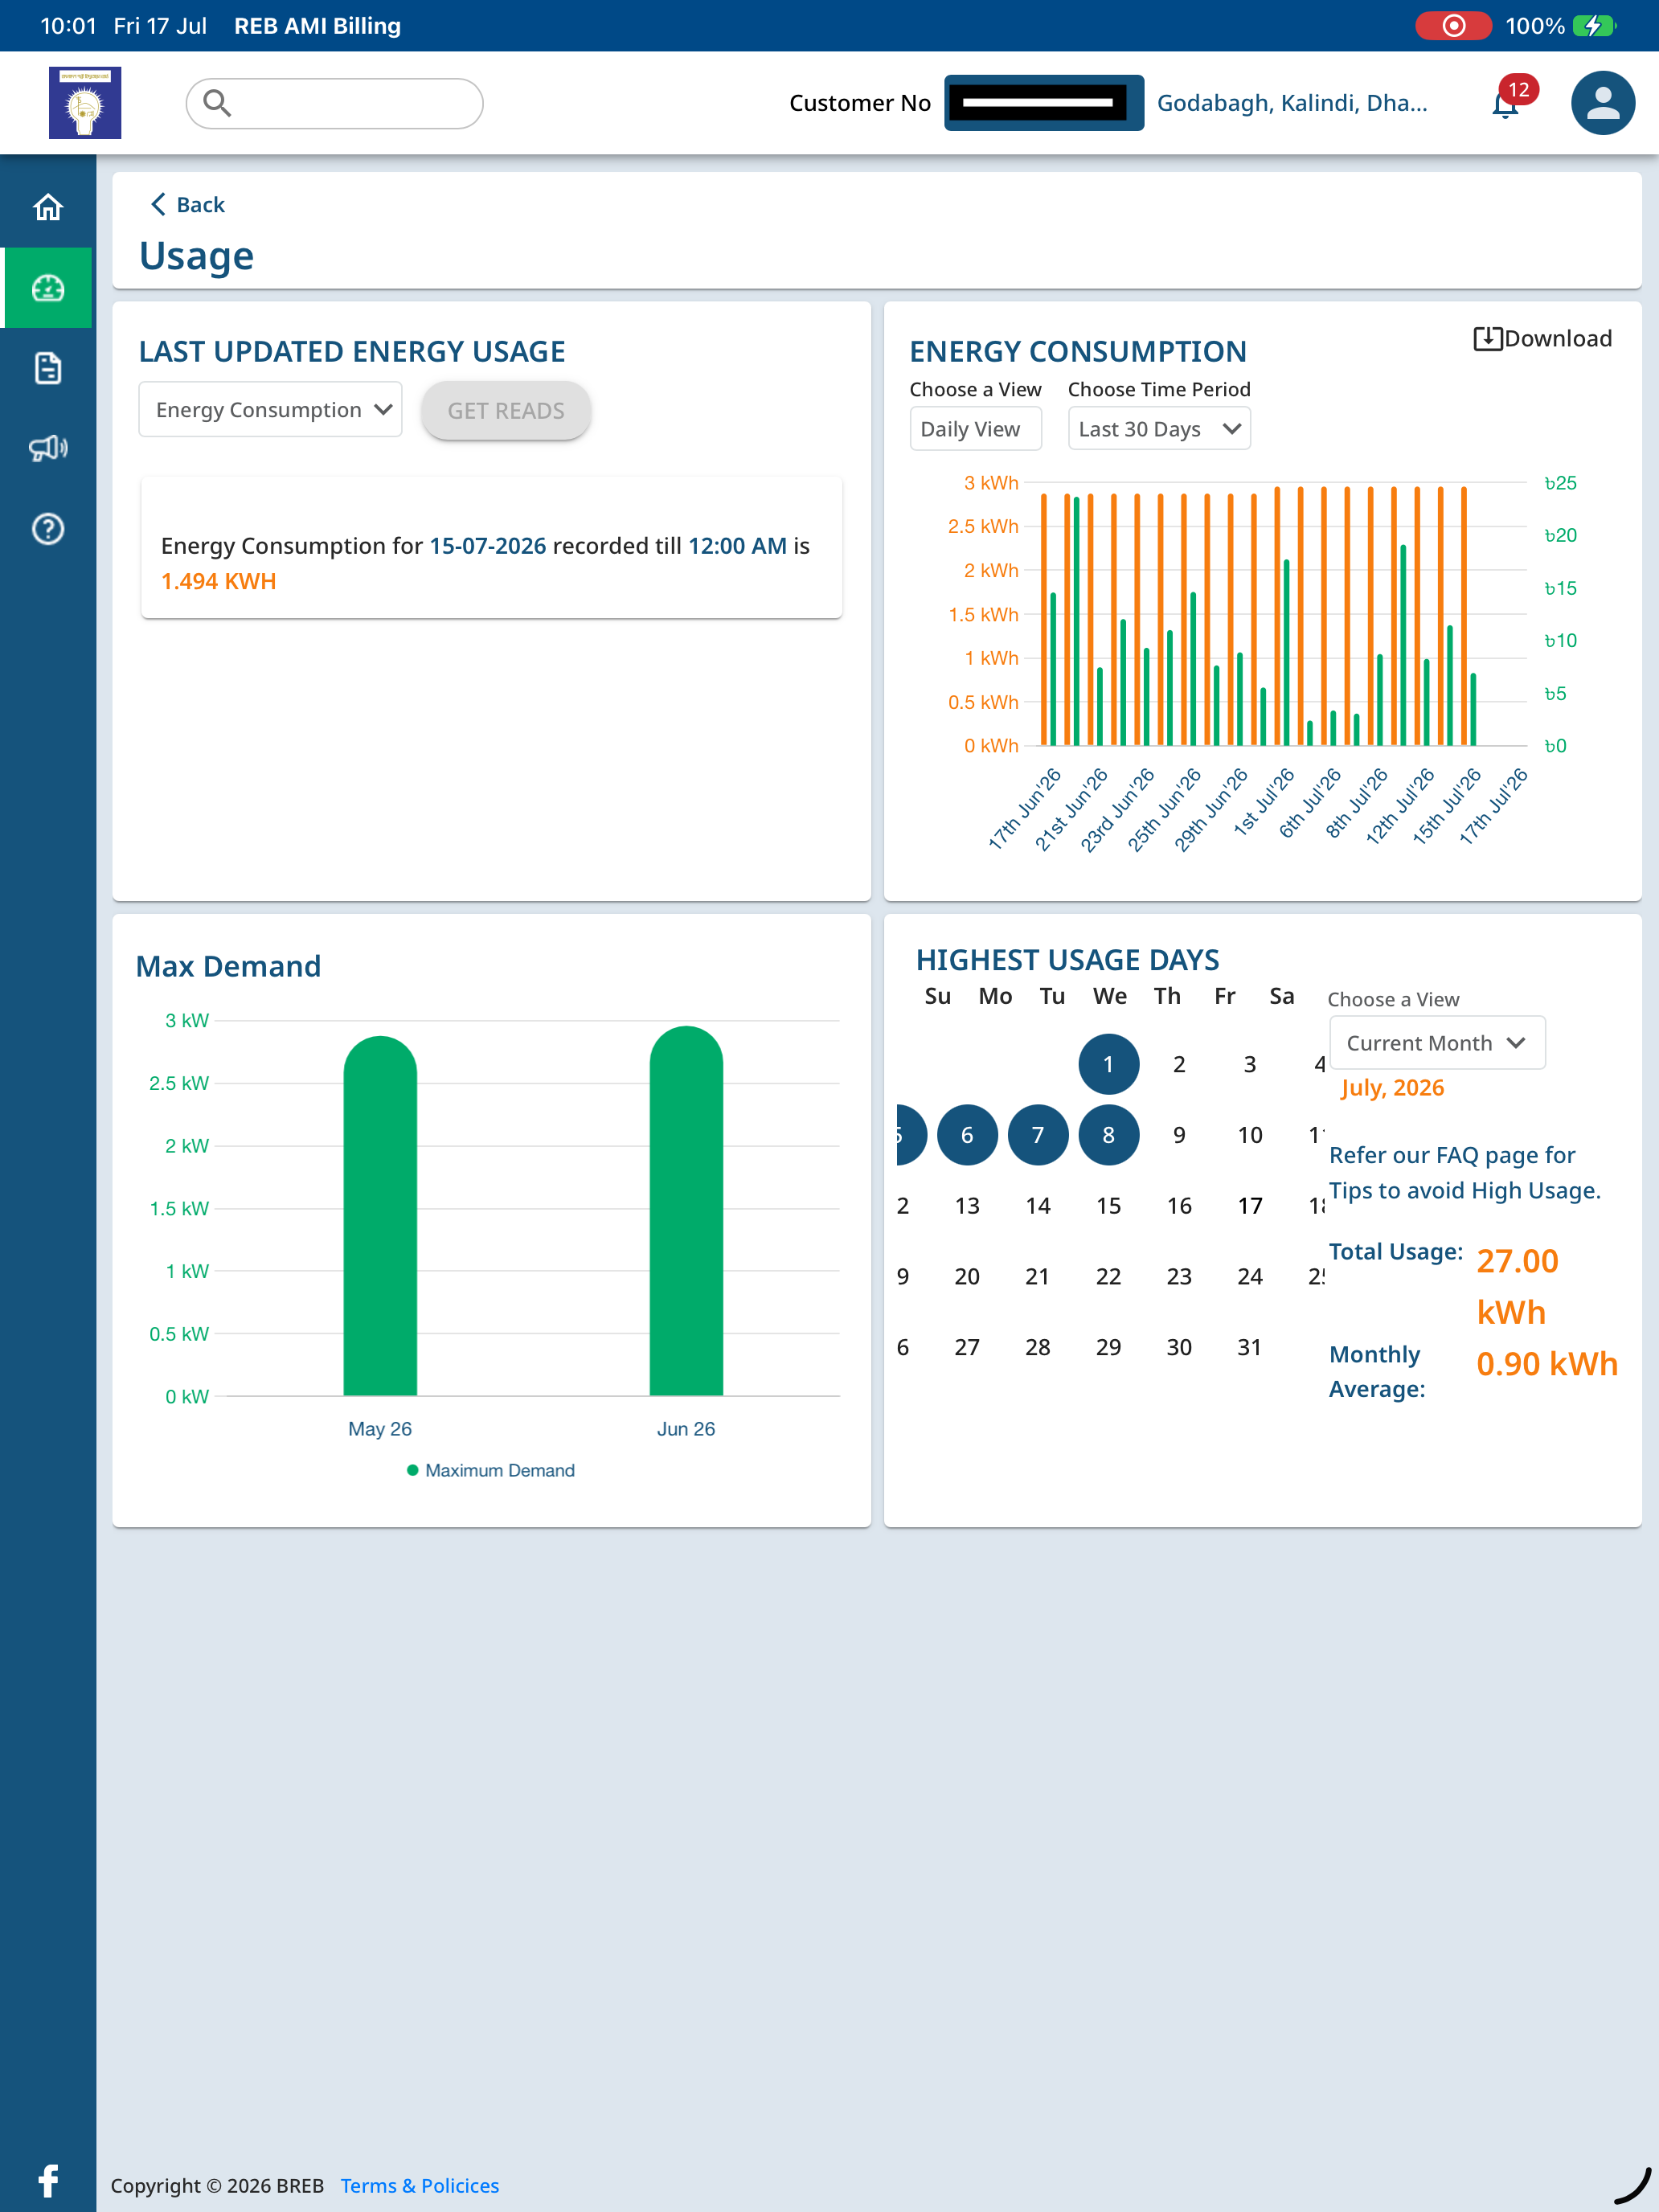The image size is (1659, 2212).
Task: Open the Help question mark icon
Action: (48, 528)
